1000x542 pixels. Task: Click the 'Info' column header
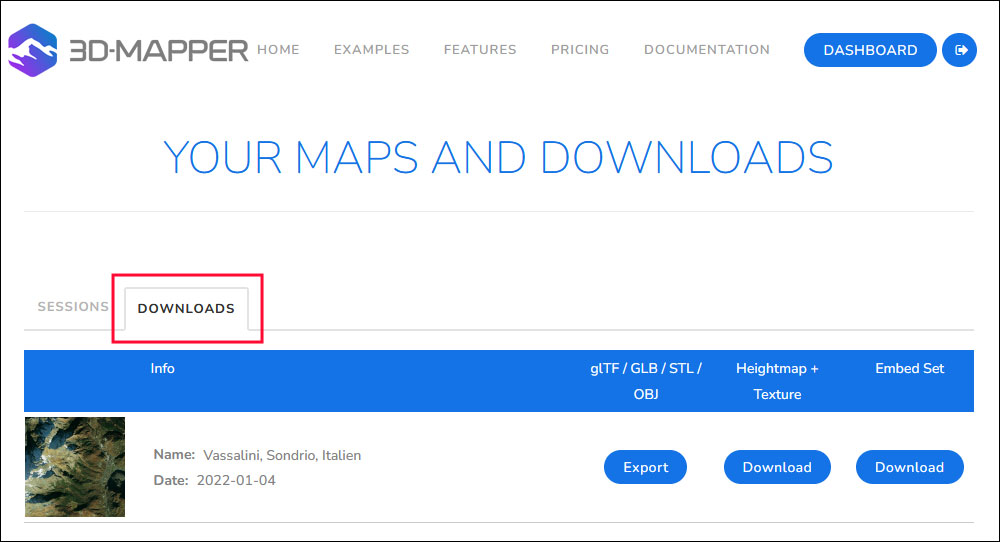point(162,369)
